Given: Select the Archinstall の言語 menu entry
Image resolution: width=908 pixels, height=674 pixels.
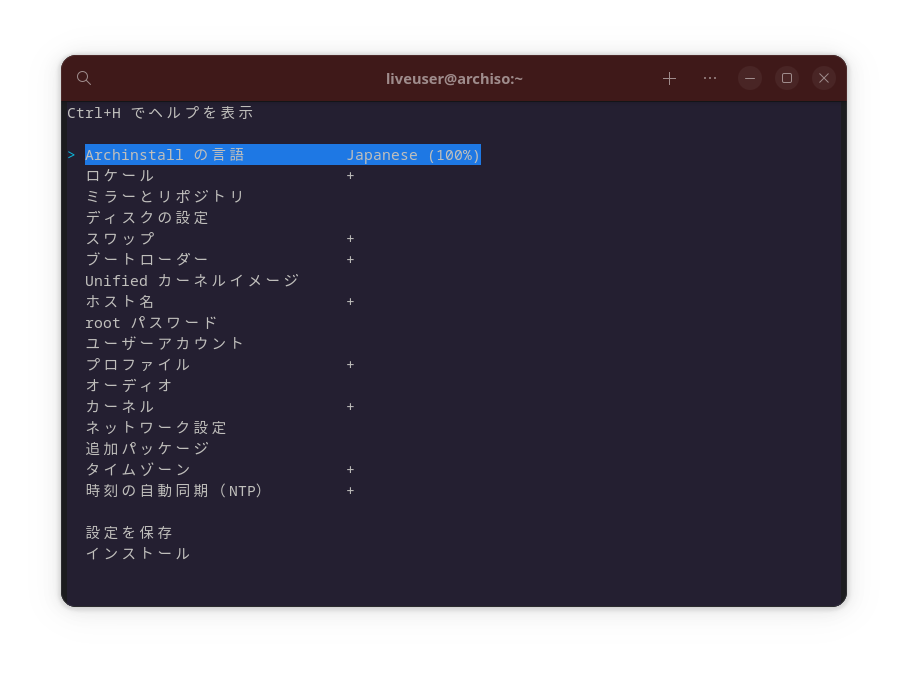Looking at the screenshot, I should click(283, 155).
